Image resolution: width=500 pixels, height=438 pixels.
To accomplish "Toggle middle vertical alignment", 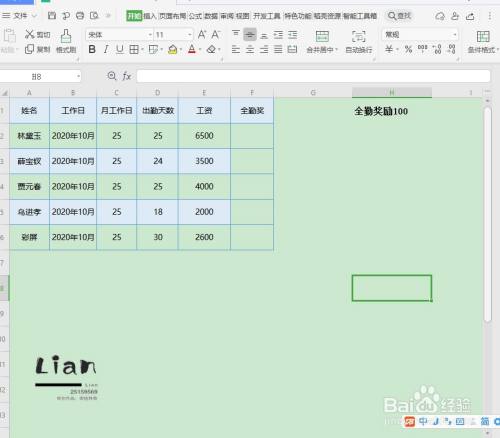I will (x=250, y=34).
